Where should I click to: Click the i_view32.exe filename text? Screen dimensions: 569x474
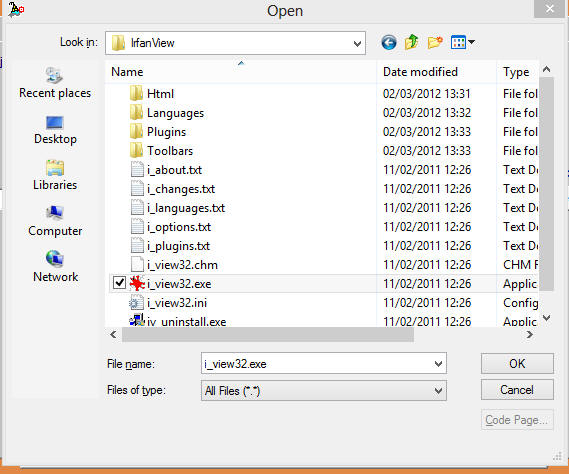click(179, 284)
